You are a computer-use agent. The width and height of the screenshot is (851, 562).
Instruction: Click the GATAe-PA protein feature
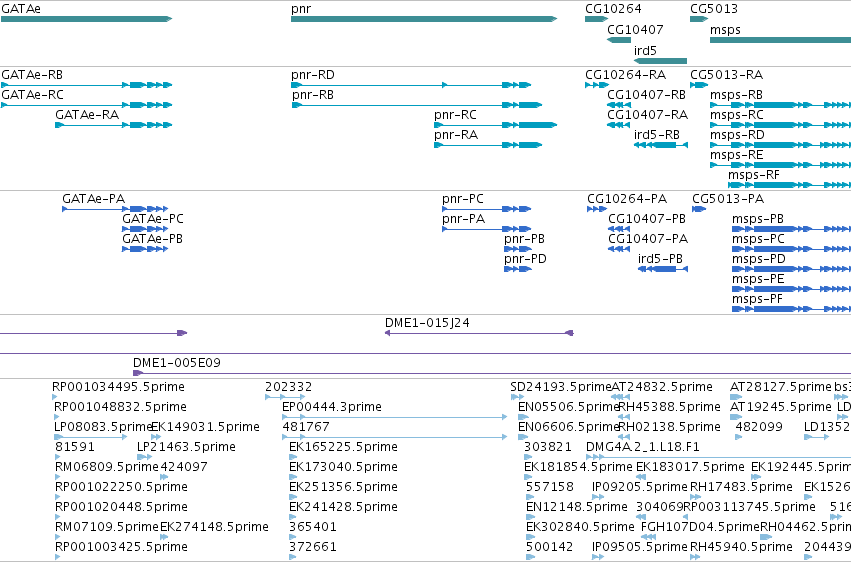coord(115,209)
